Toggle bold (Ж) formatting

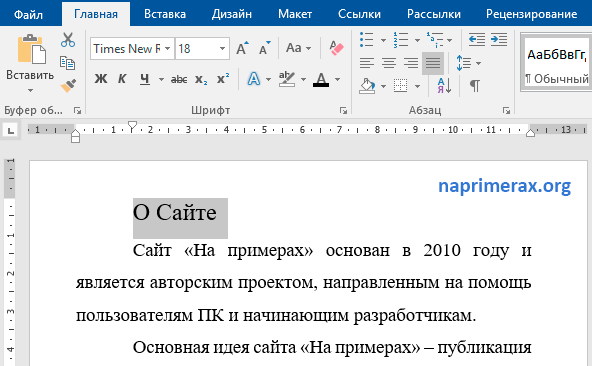(x=101, y=79)
